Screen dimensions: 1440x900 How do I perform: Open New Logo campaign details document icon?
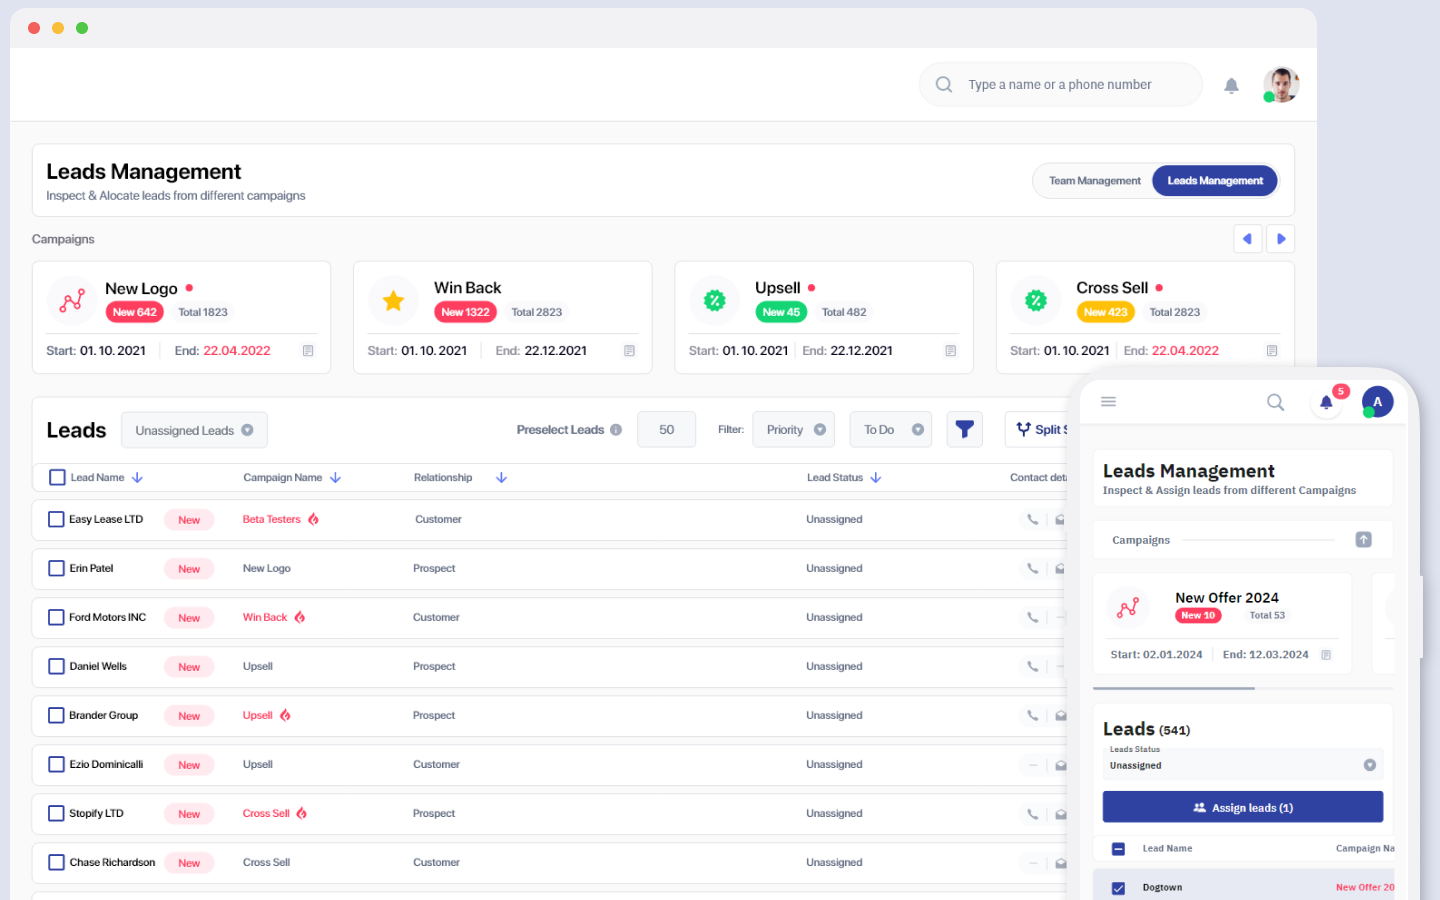click(308, 351)
